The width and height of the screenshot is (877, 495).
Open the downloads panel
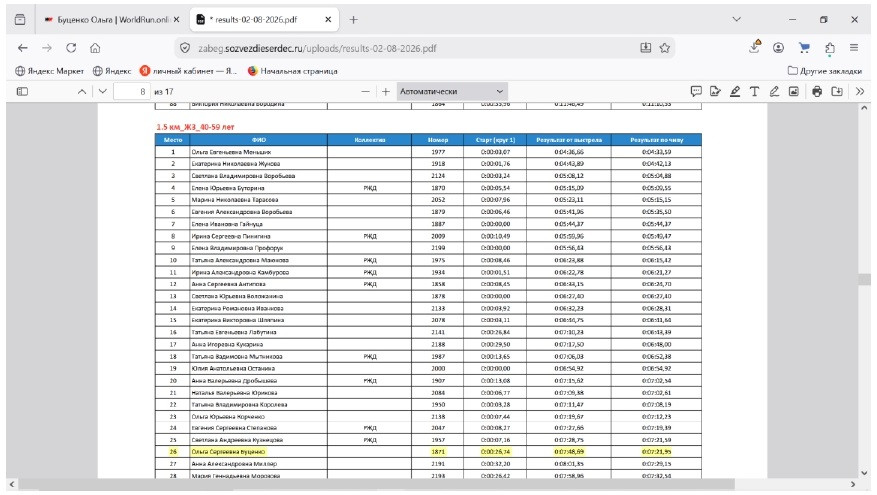tap(755, 48)
